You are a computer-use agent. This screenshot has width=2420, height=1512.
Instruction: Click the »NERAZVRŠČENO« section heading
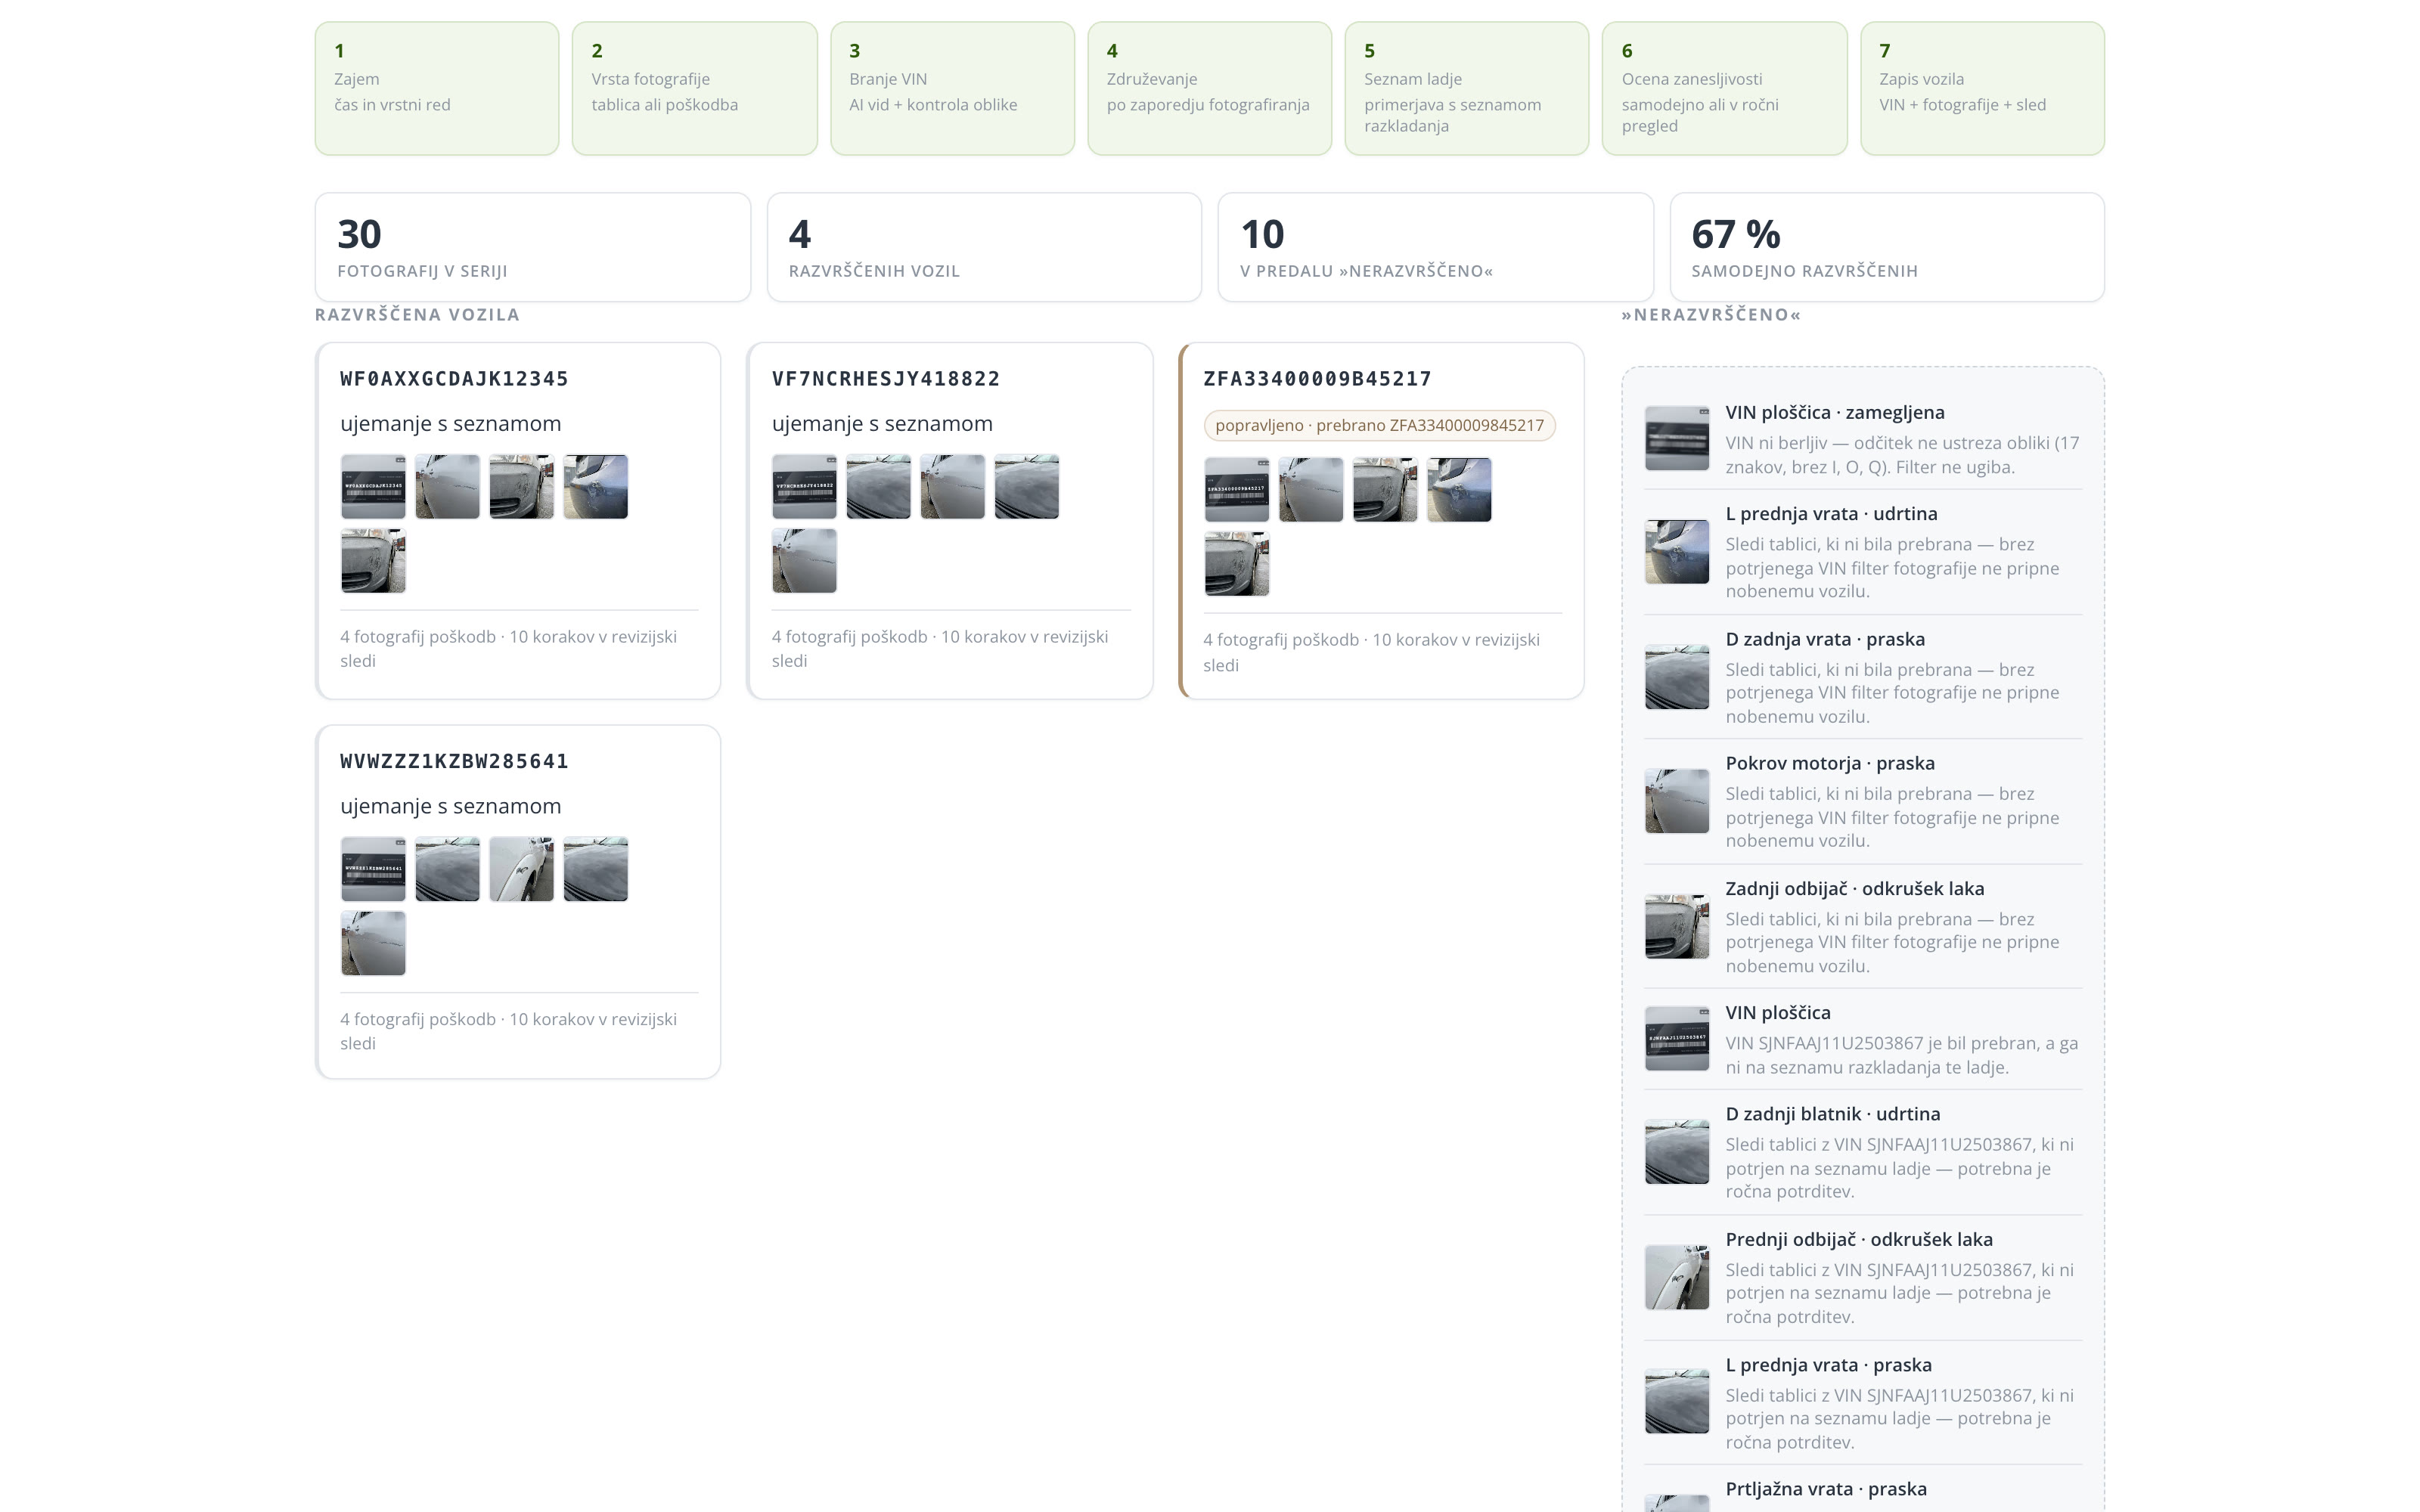[1711, 315]
